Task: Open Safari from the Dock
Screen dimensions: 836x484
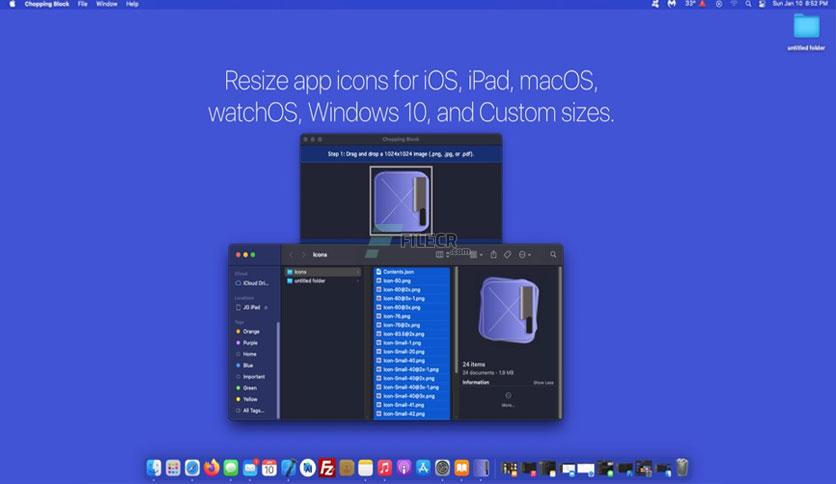Action: (192, 468)
